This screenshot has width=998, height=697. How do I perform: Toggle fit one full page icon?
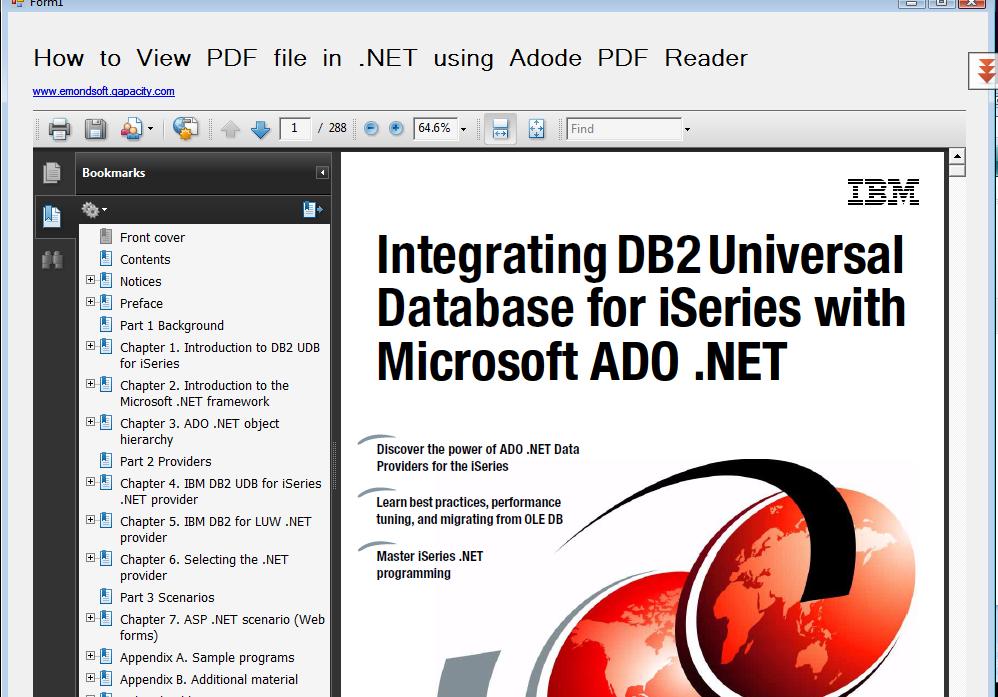pos(537,129)
